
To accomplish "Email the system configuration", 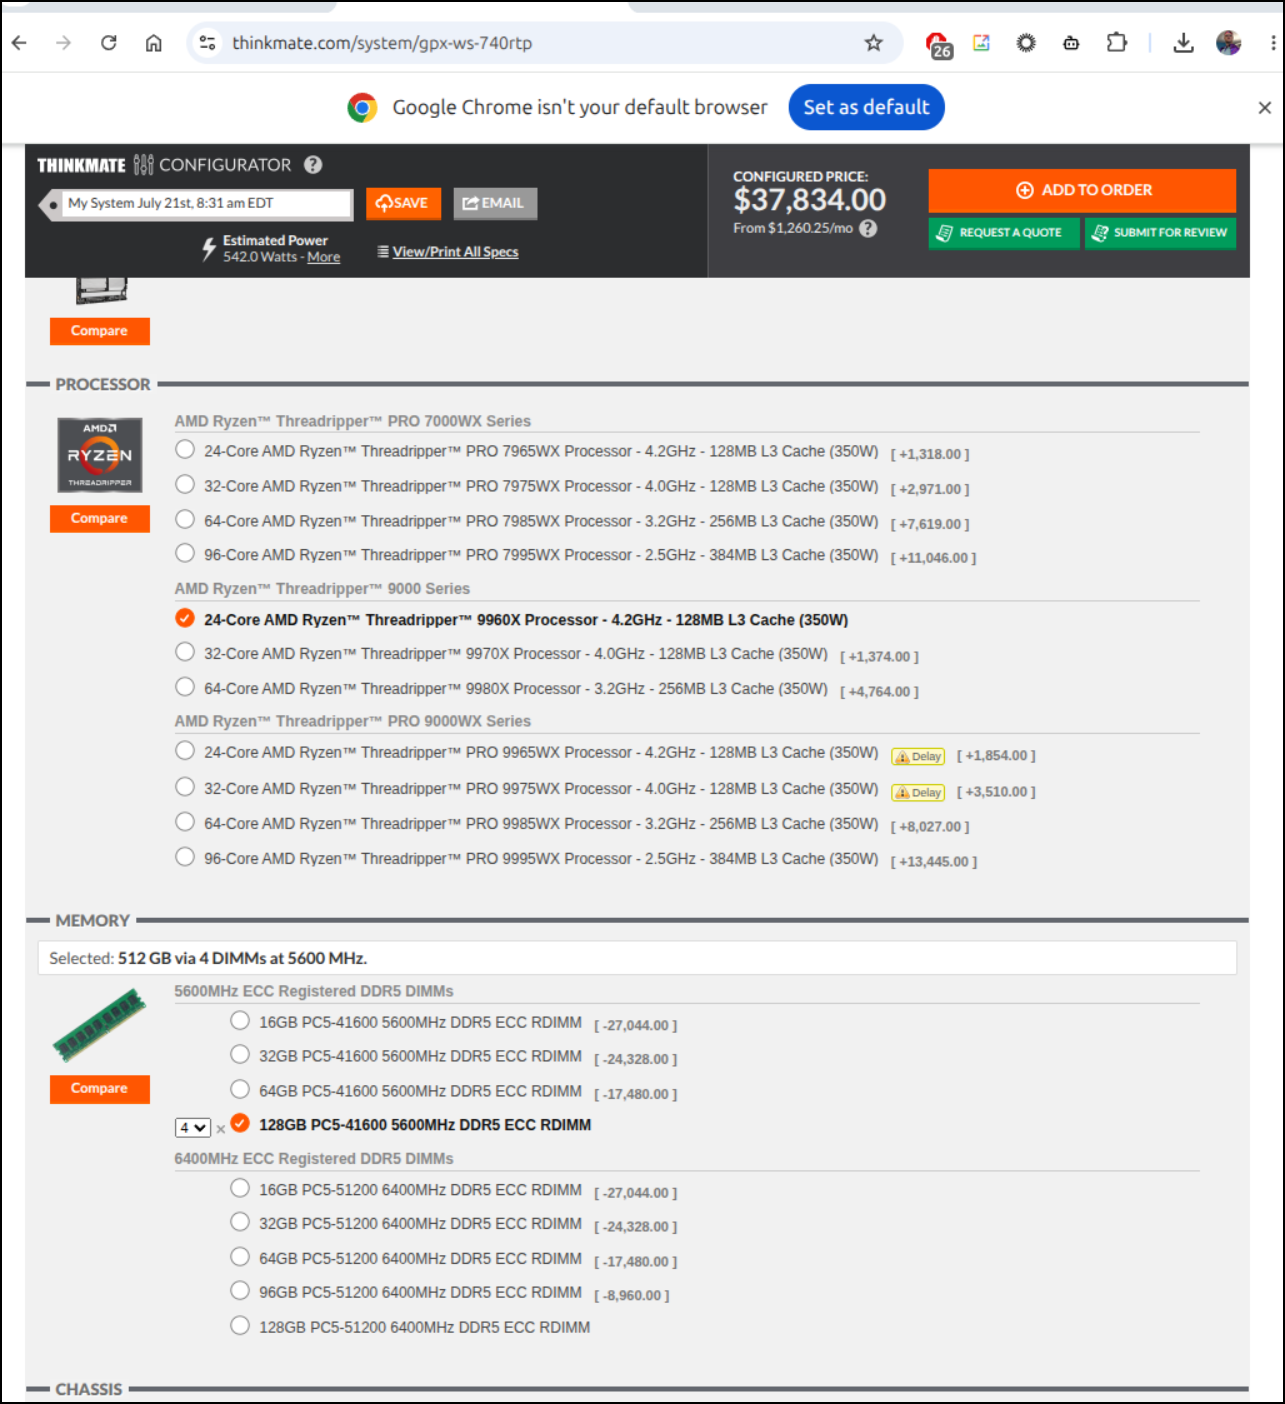I will tap(495, 203).
